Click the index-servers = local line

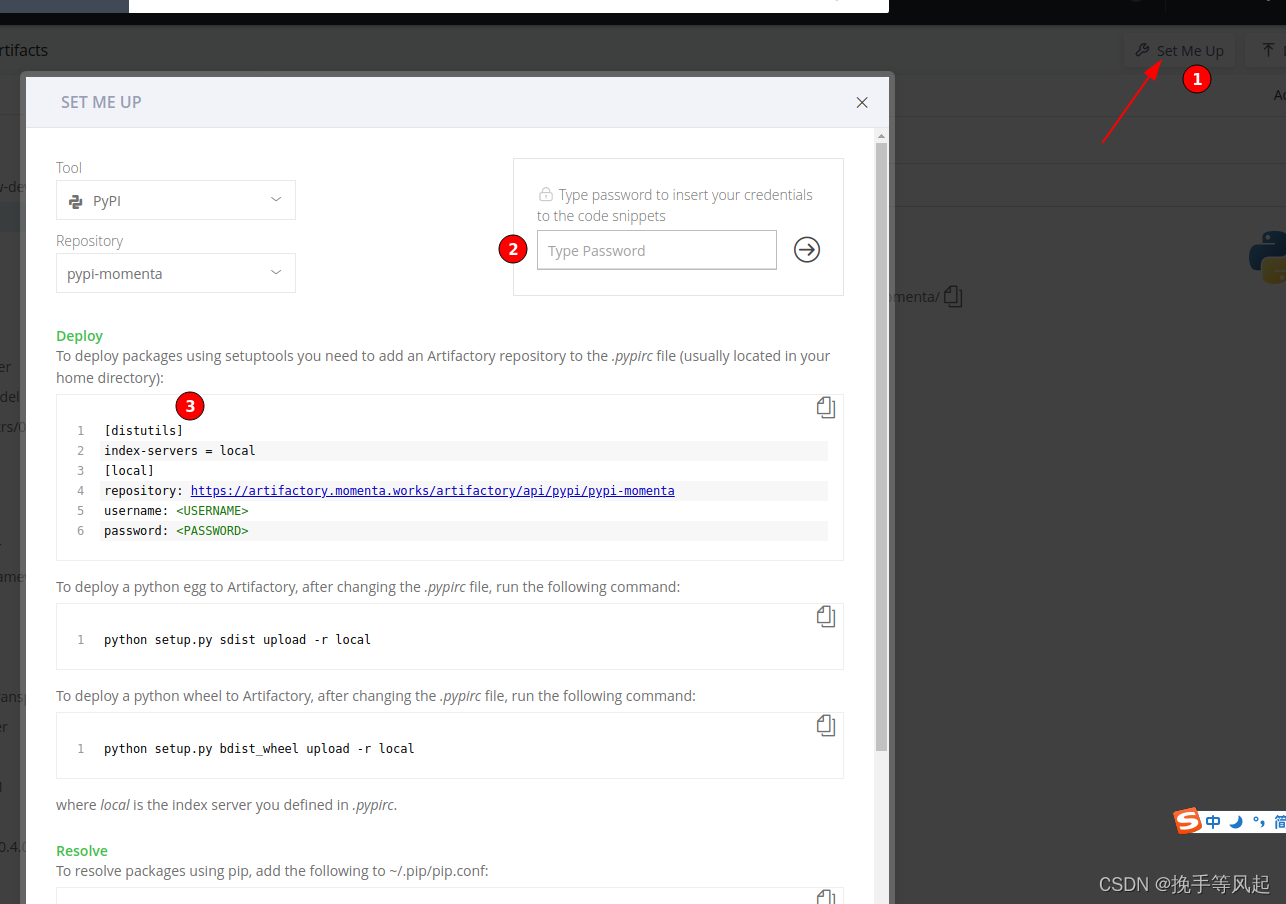point(180,451)
